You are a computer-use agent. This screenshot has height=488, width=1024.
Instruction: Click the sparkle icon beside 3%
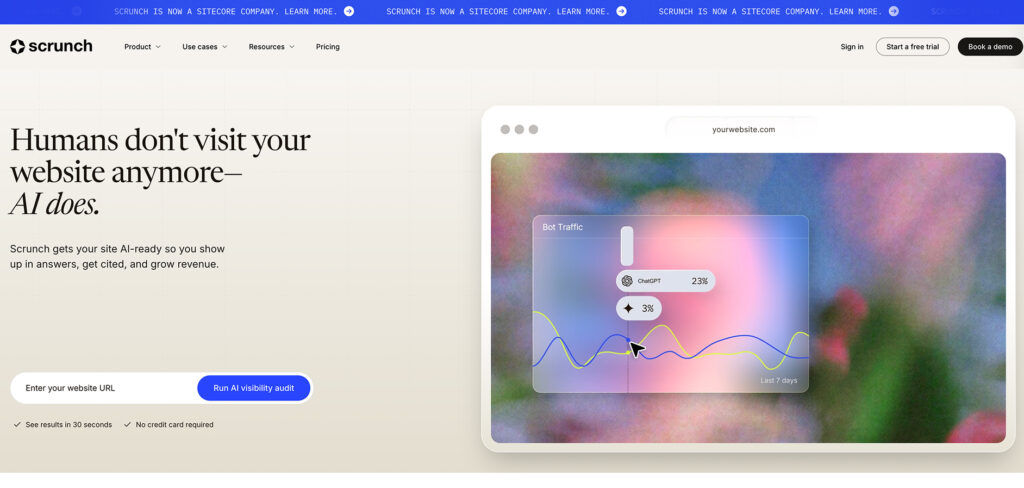pyautogui.click(x=628, y=308)
